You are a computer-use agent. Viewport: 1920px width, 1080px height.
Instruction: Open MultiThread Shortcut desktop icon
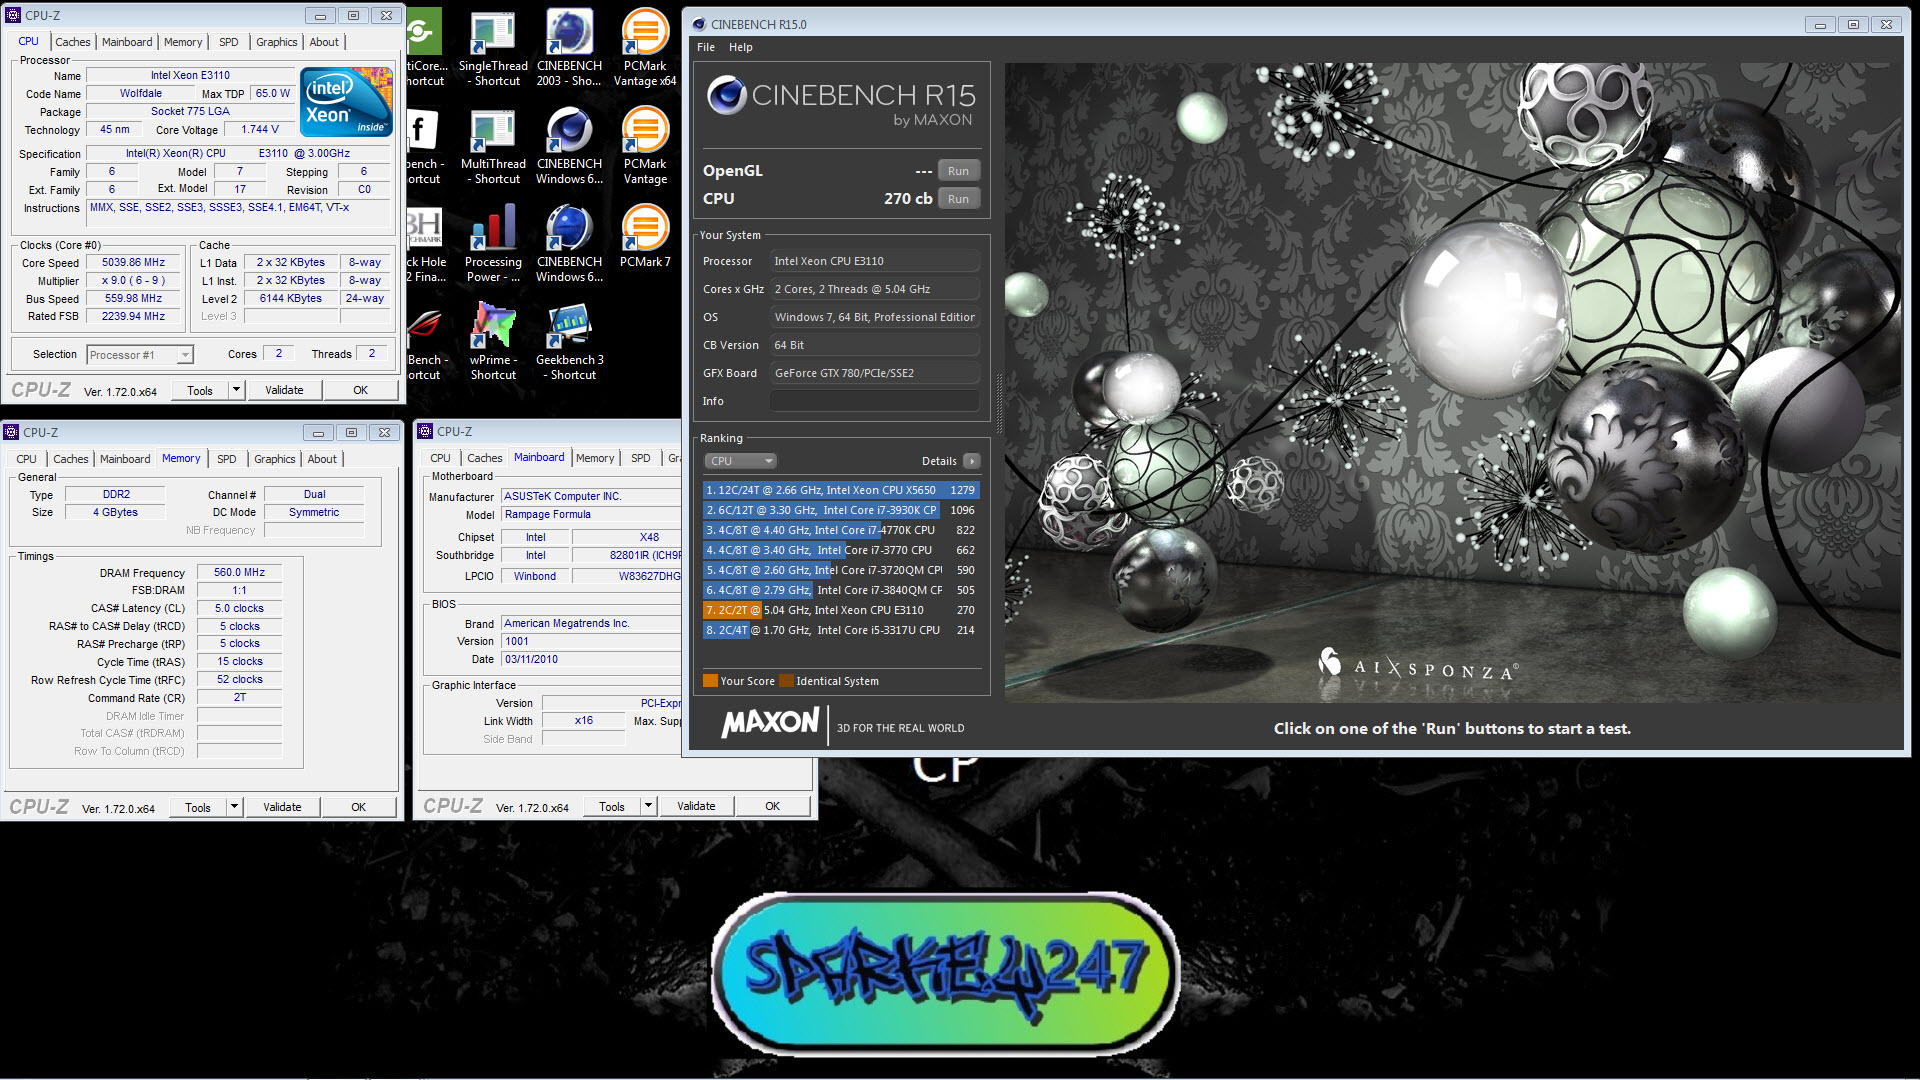493,146
